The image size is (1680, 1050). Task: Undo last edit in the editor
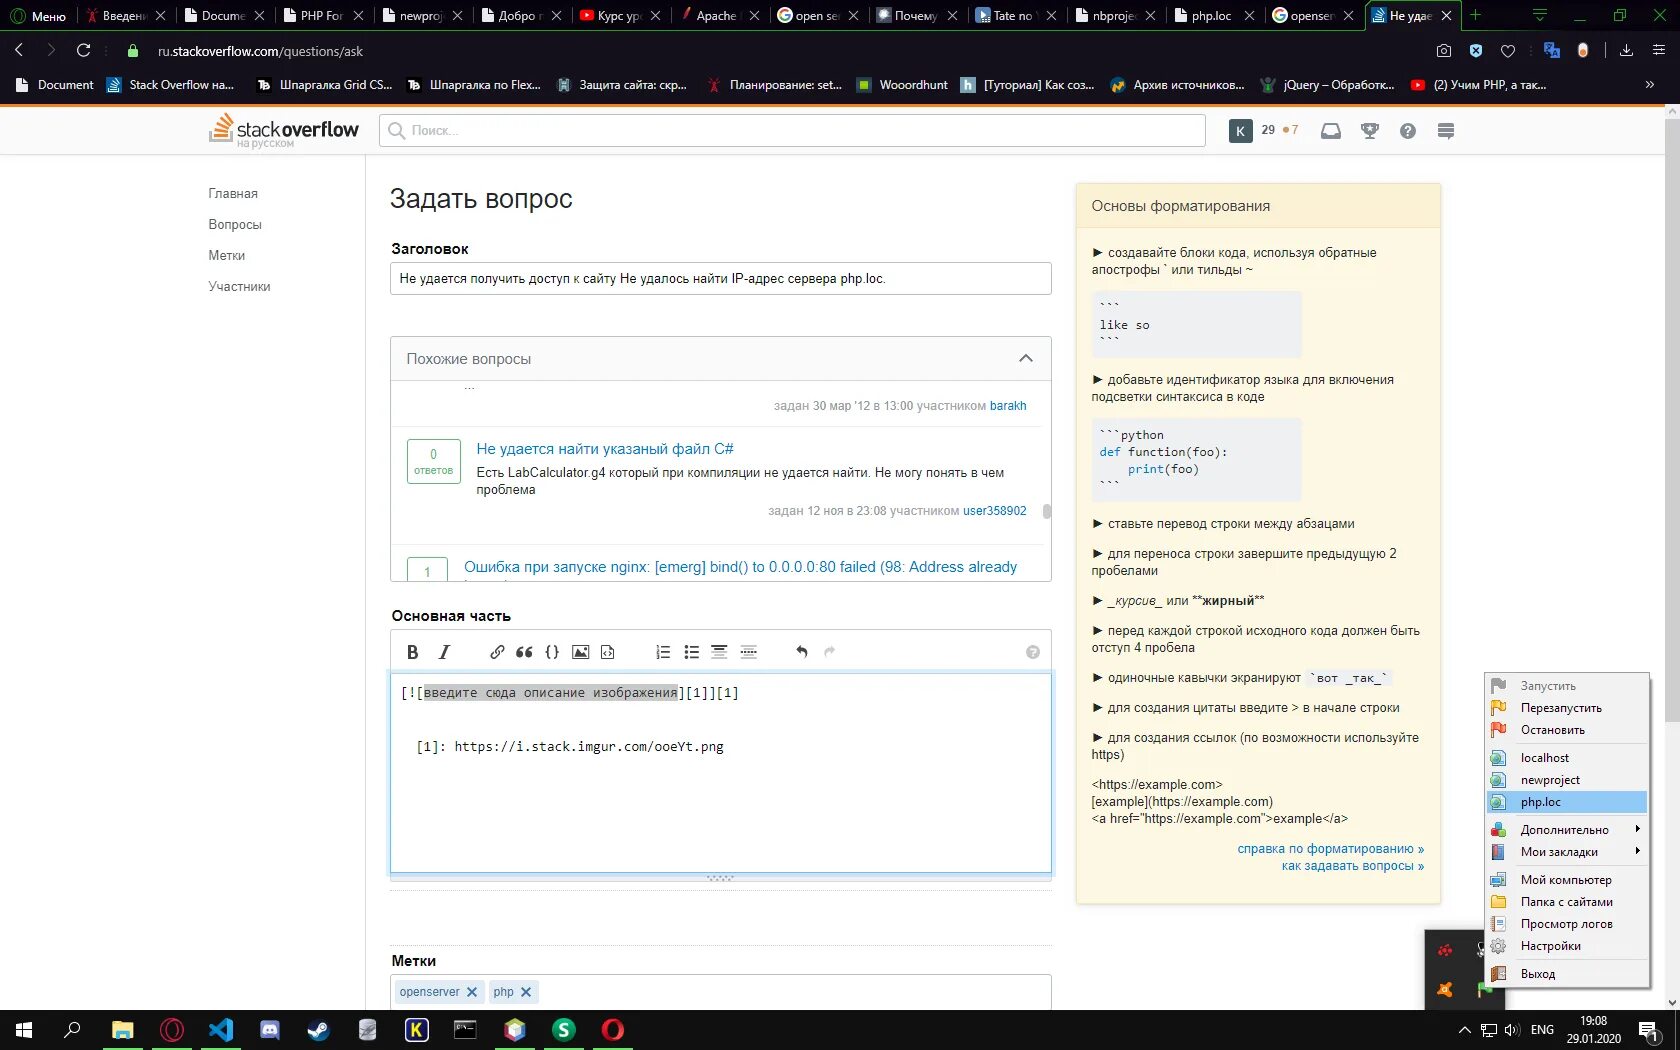[801, 652]
